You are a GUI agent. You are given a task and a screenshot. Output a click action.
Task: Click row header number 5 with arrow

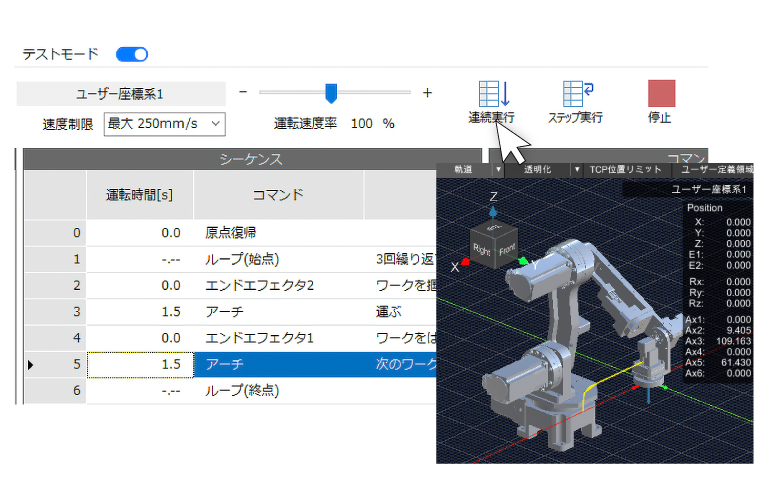[55, 365]
